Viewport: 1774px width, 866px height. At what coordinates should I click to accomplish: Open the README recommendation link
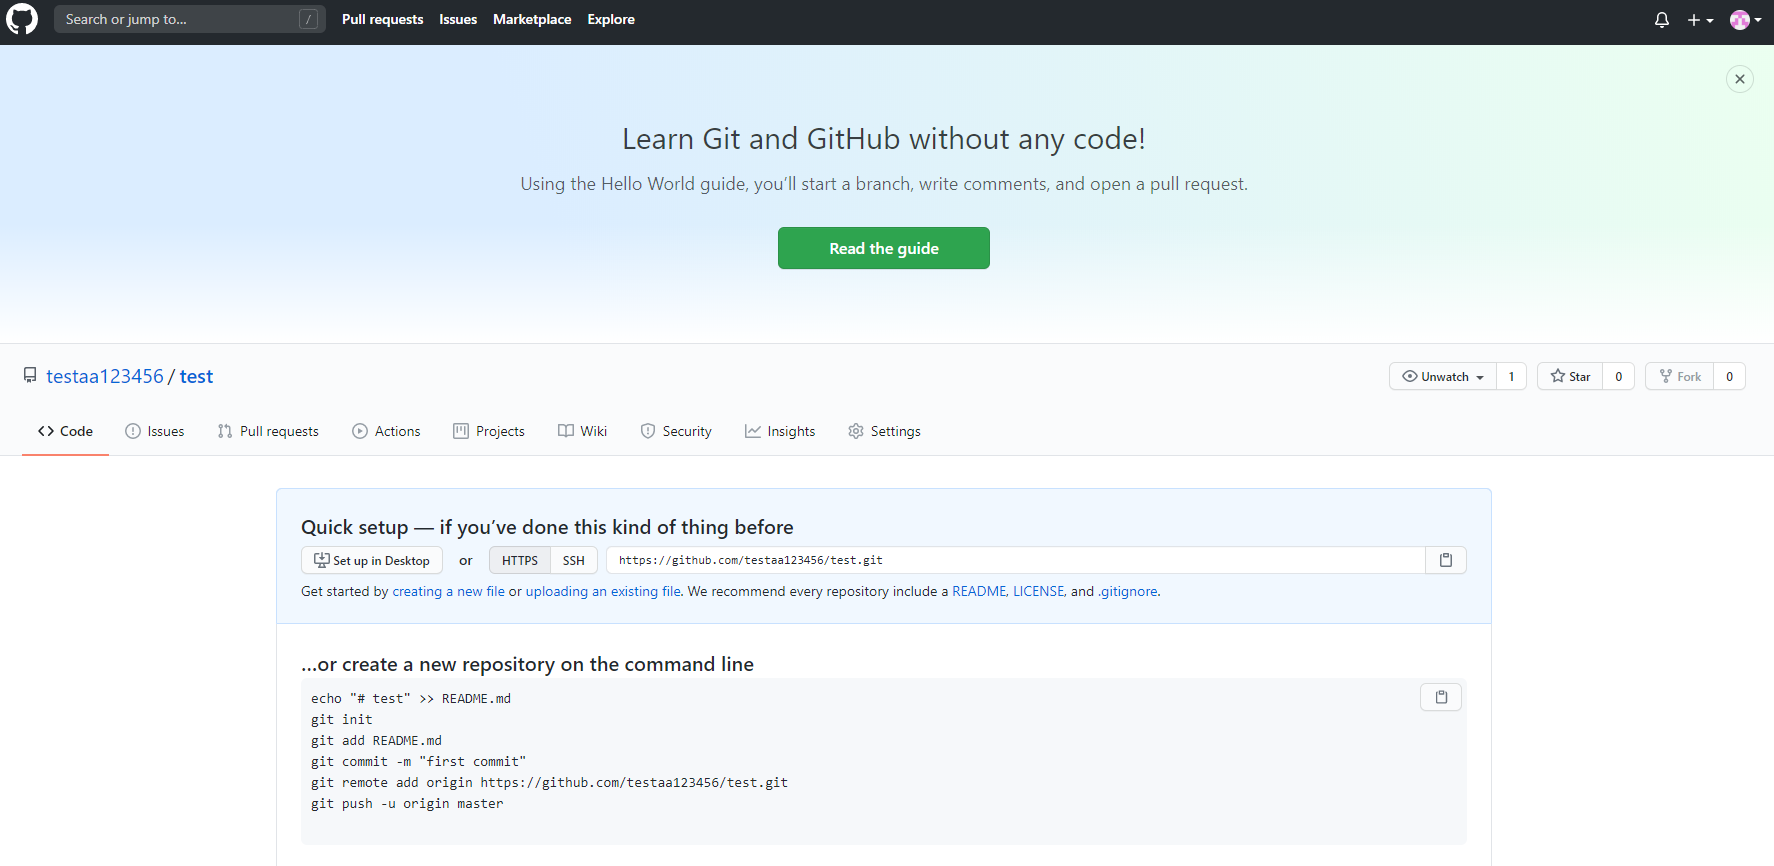[979, 591]
